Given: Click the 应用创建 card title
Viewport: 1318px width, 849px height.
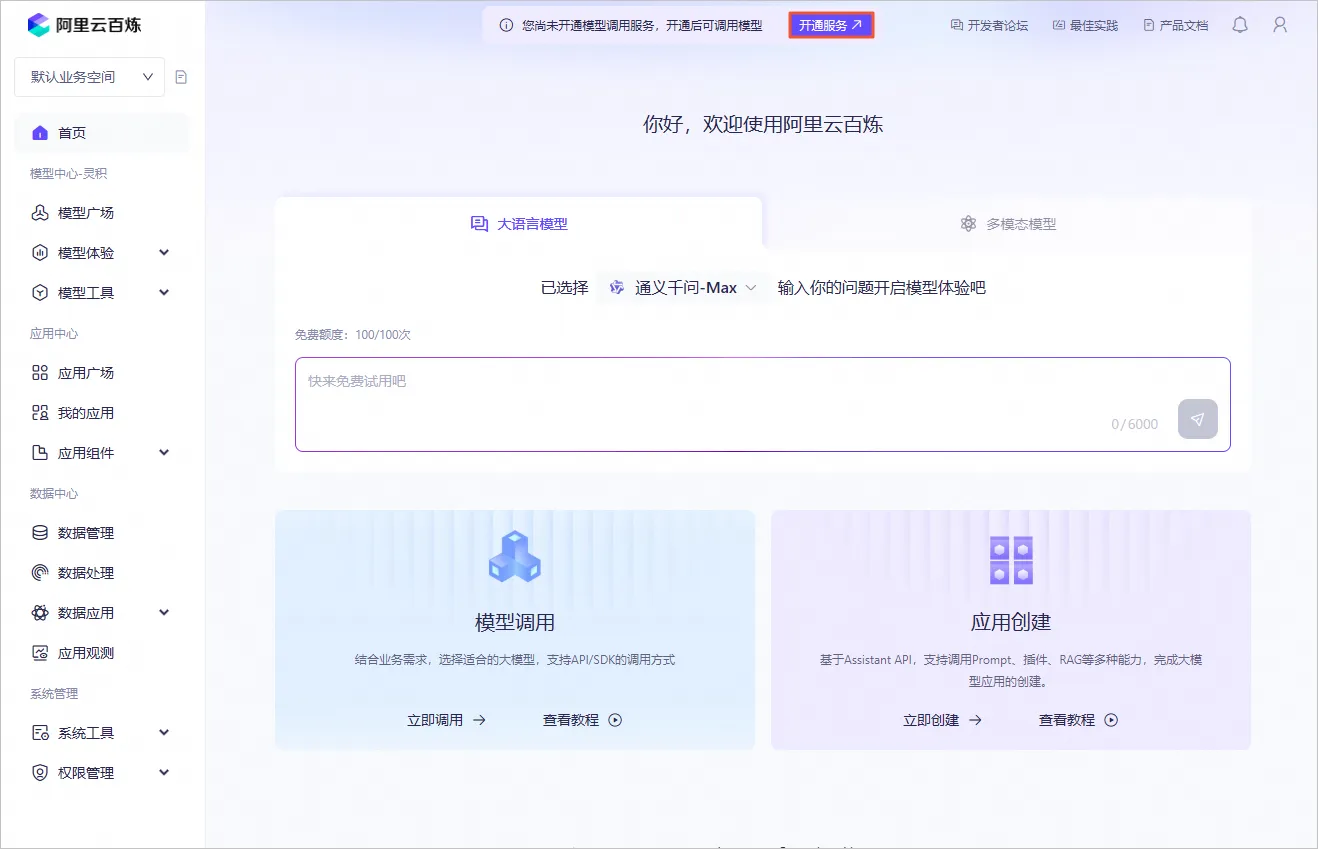Looking at the screenshot, I should [1011, 622].
